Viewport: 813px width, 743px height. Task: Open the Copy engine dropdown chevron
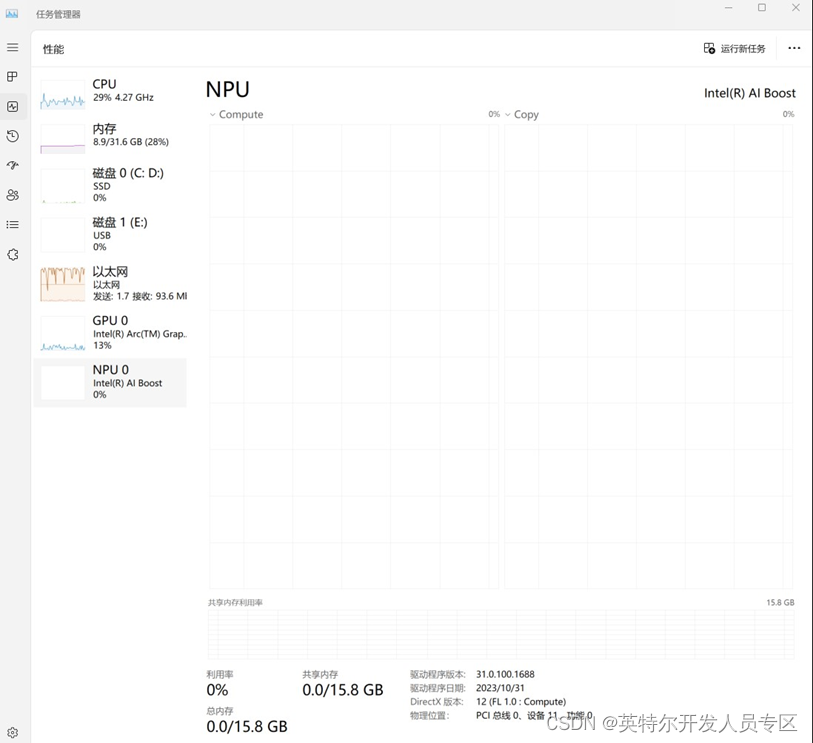(x=508, y=115)
